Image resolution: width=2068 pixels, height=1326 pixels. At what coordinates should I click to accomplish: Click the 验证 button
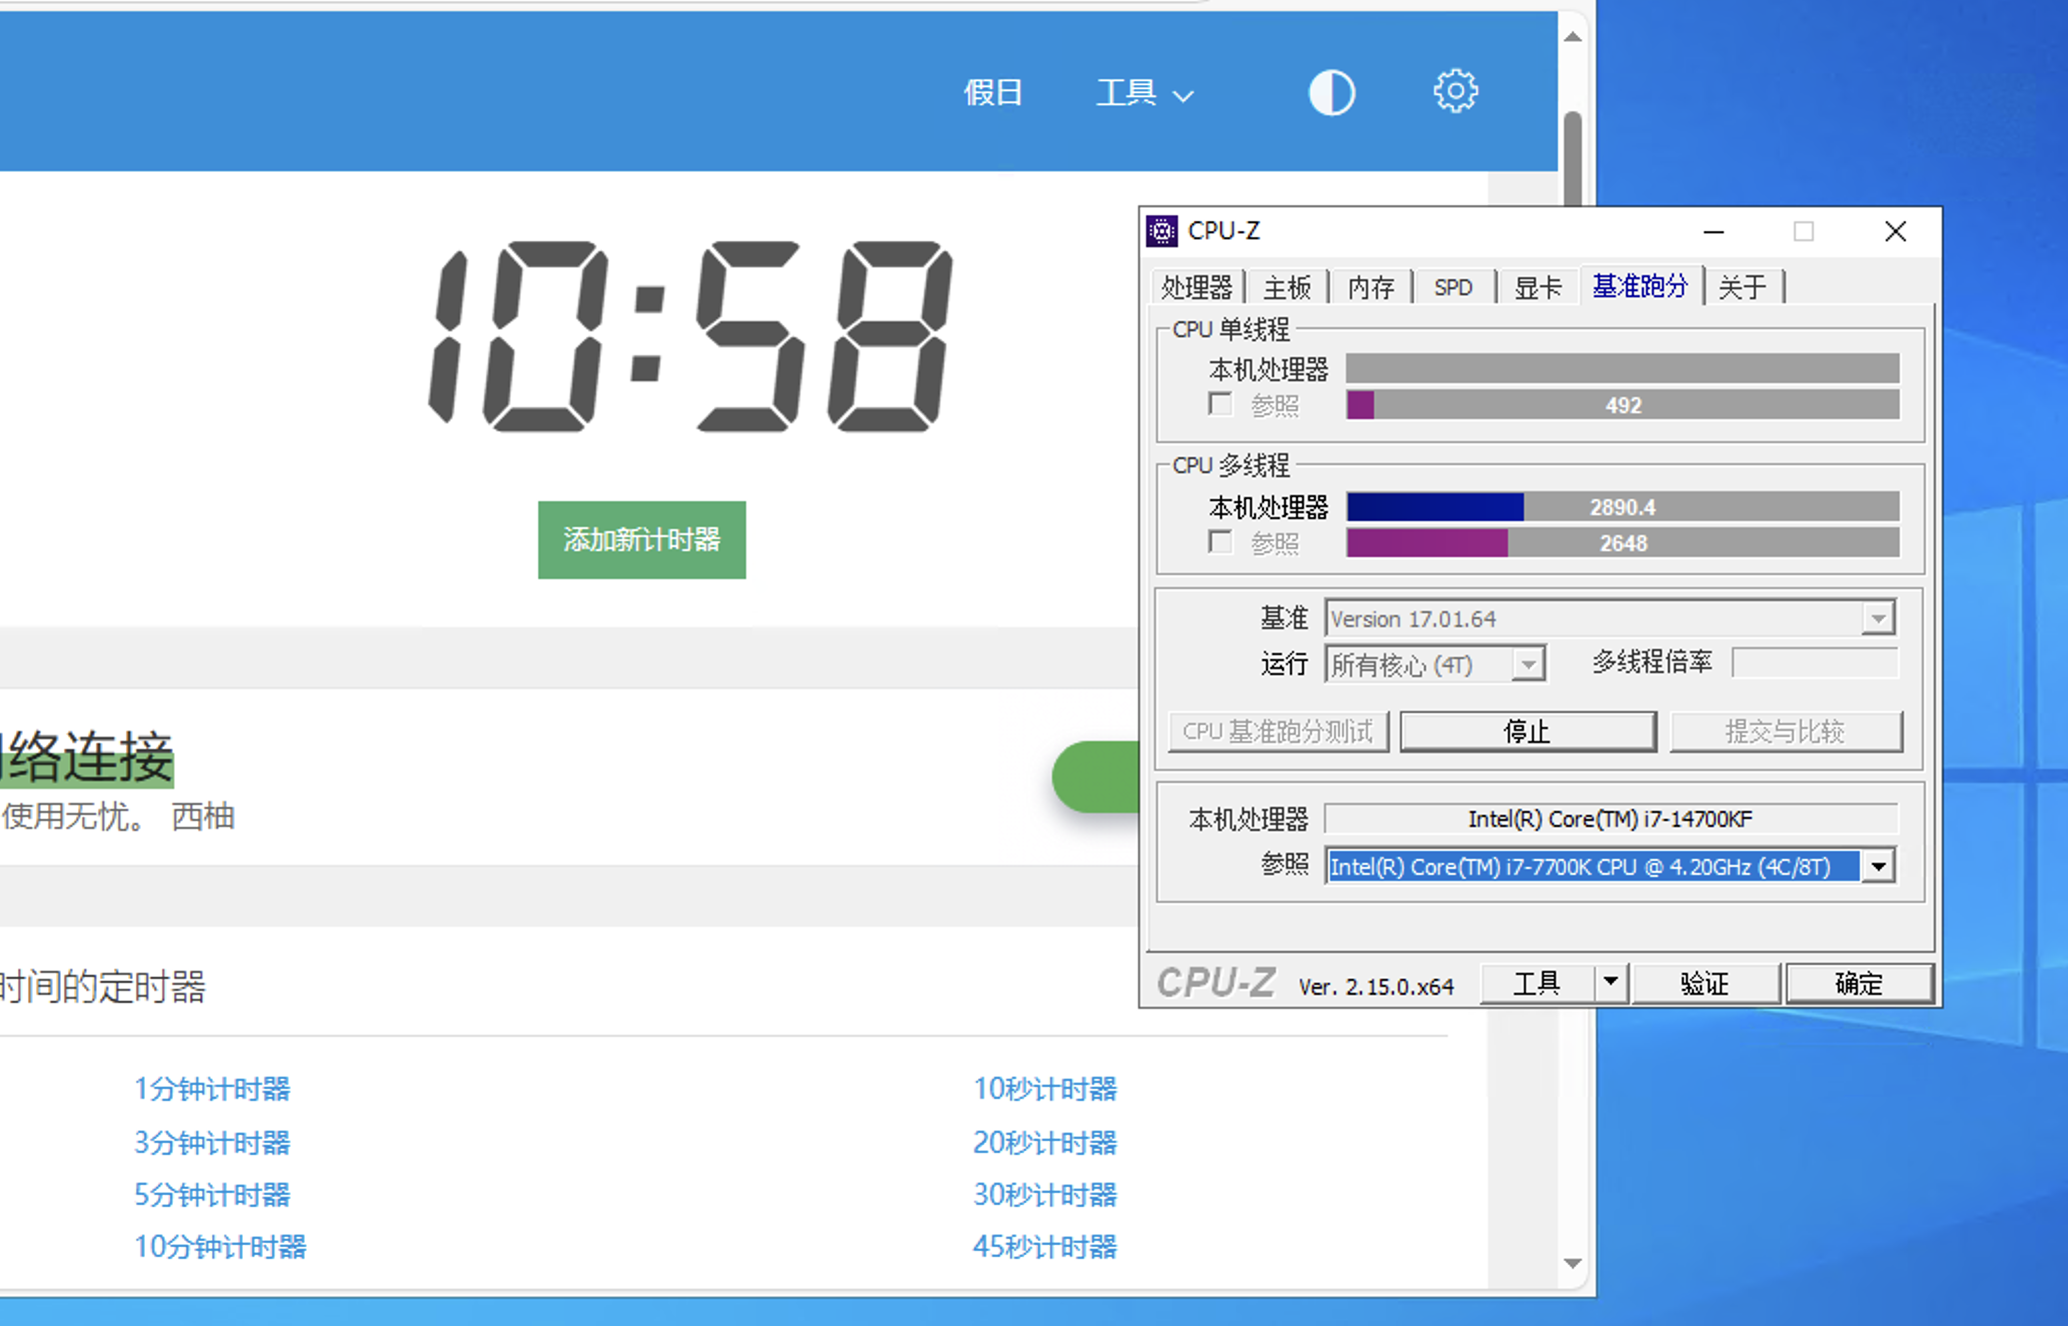1705,984
